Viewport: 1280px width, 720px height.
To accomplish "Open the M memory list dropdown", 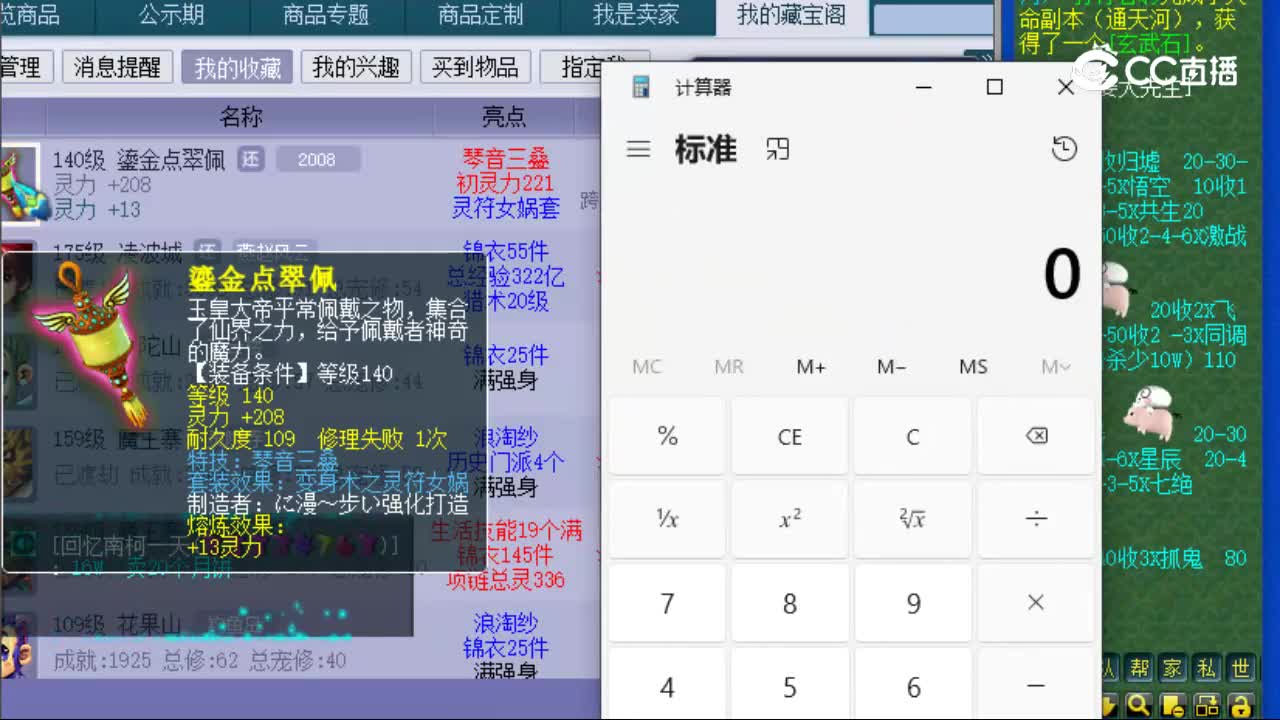I will point(1055,367).
